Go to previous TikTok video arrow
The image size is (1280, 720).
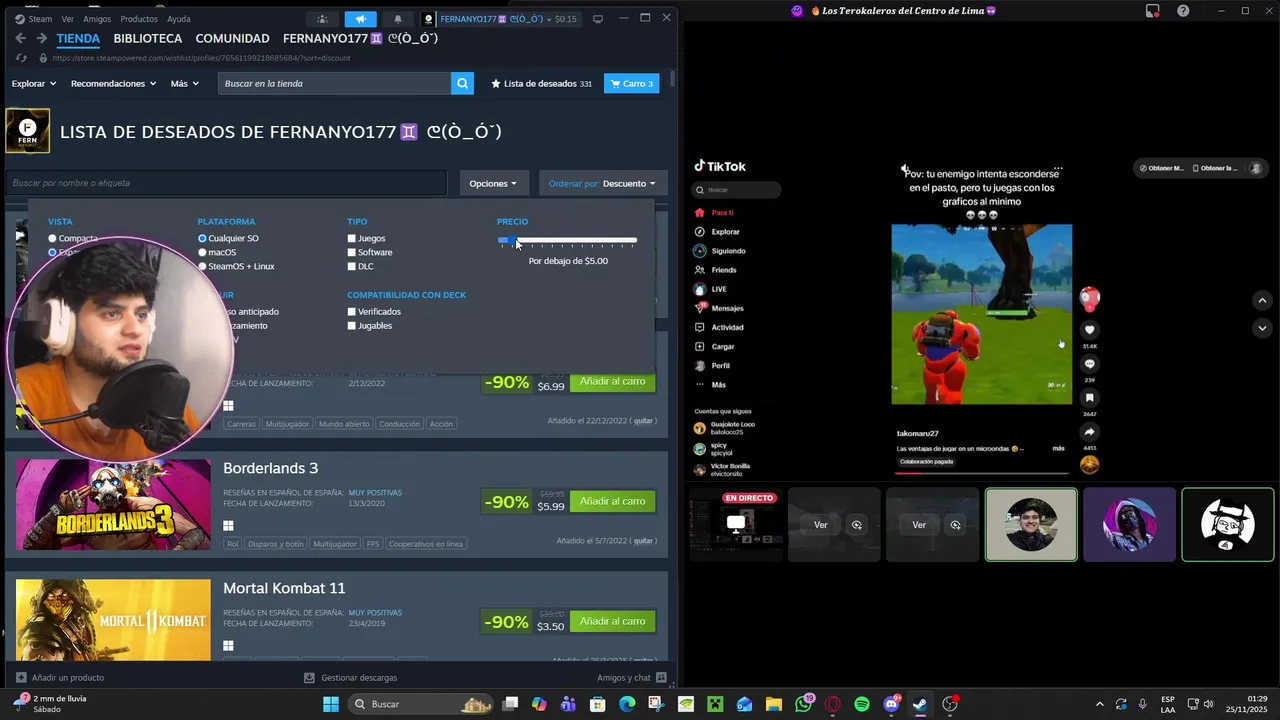[1262, 301]
